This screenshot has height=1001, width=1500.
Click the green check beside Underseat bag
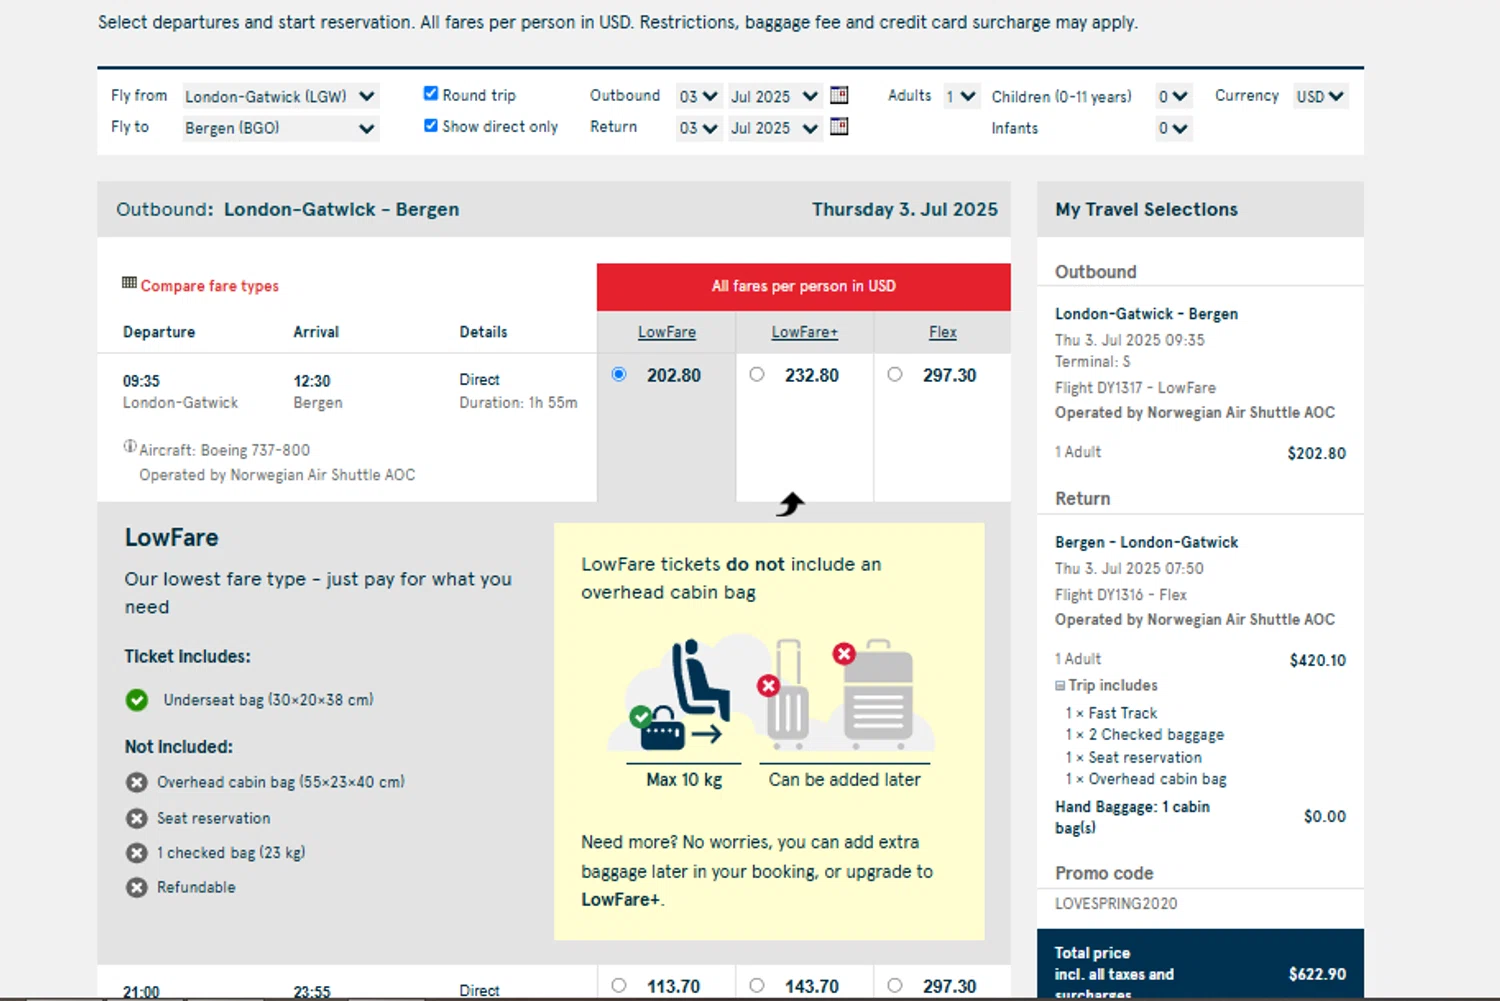[x=137, y=700]
